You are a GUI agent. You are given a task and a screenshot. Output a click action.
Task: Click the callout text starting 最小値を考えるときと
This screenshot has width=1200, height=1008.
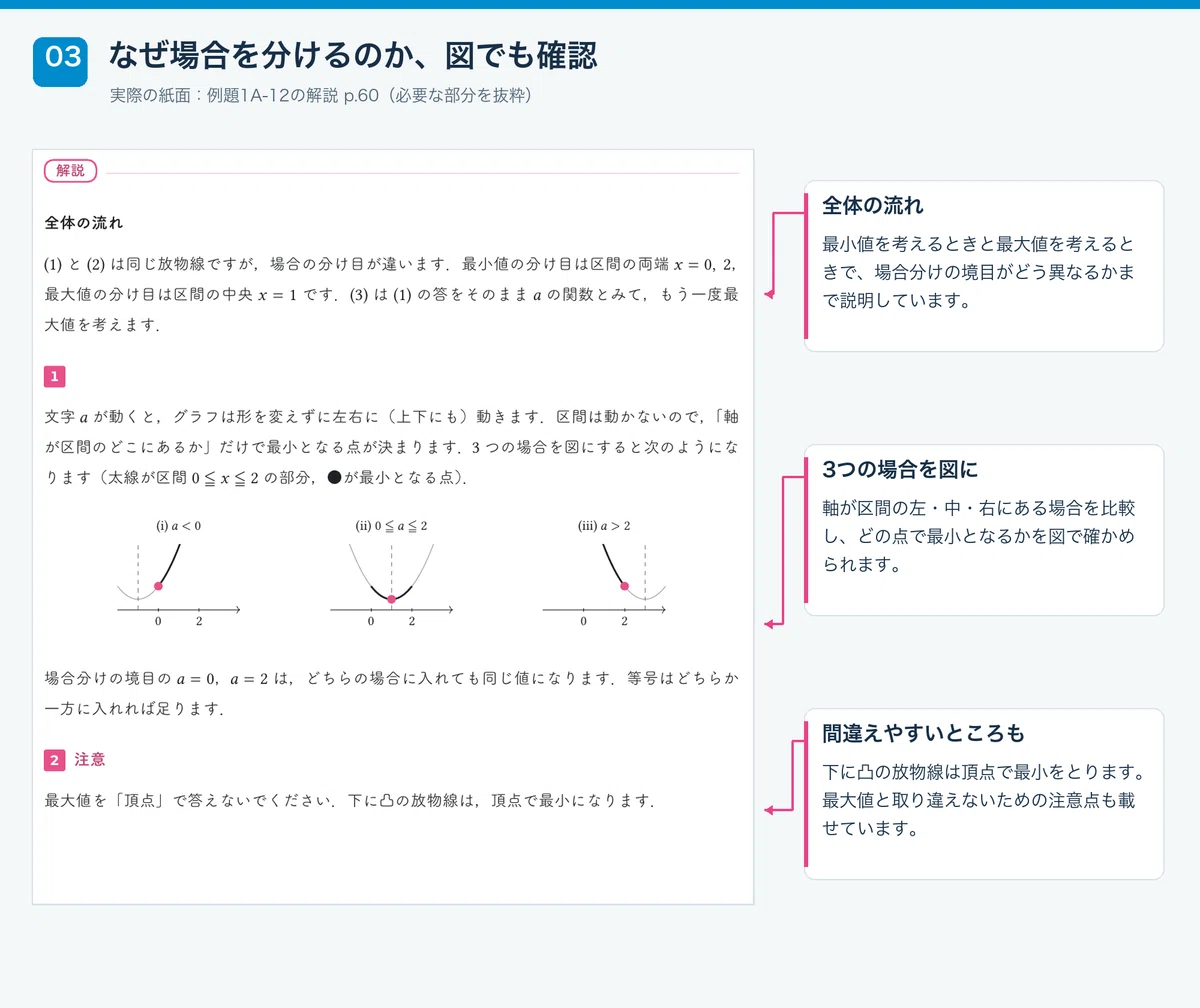[978, 273]
